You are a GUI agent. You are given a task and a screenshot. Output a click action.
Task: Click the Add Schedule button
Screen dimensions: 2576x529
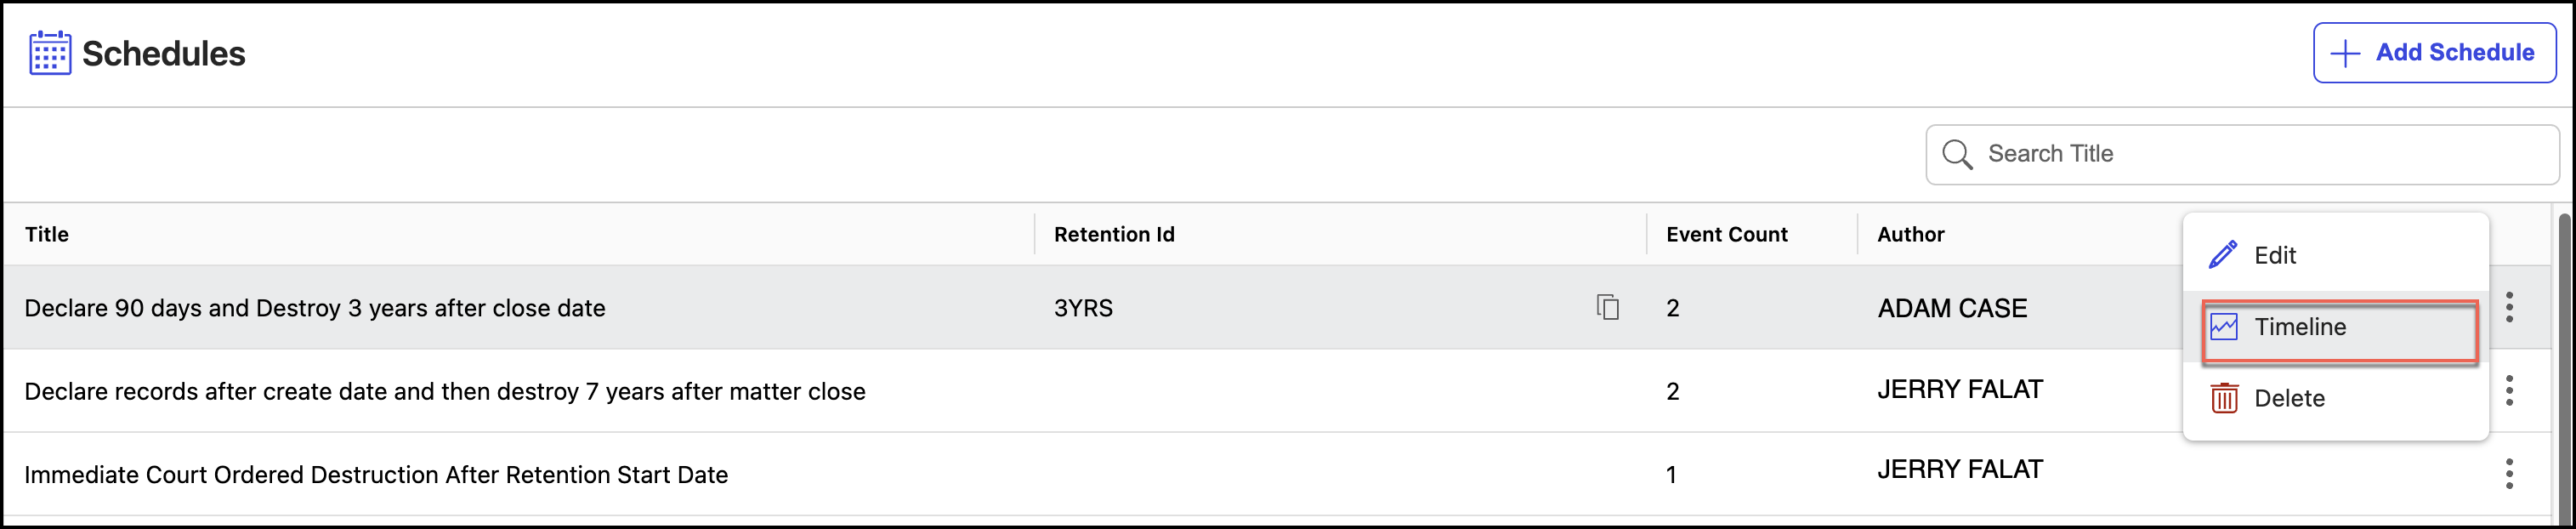2434,53
